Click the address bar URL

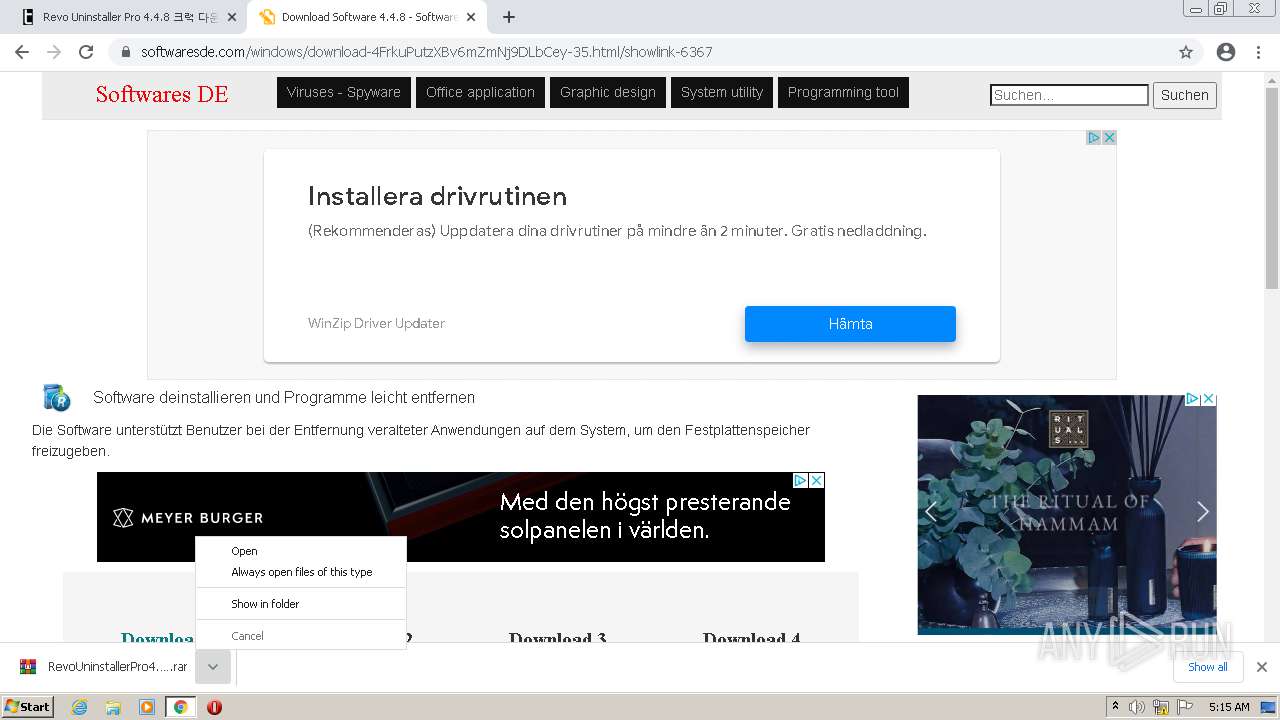click(x=427, y=52)
